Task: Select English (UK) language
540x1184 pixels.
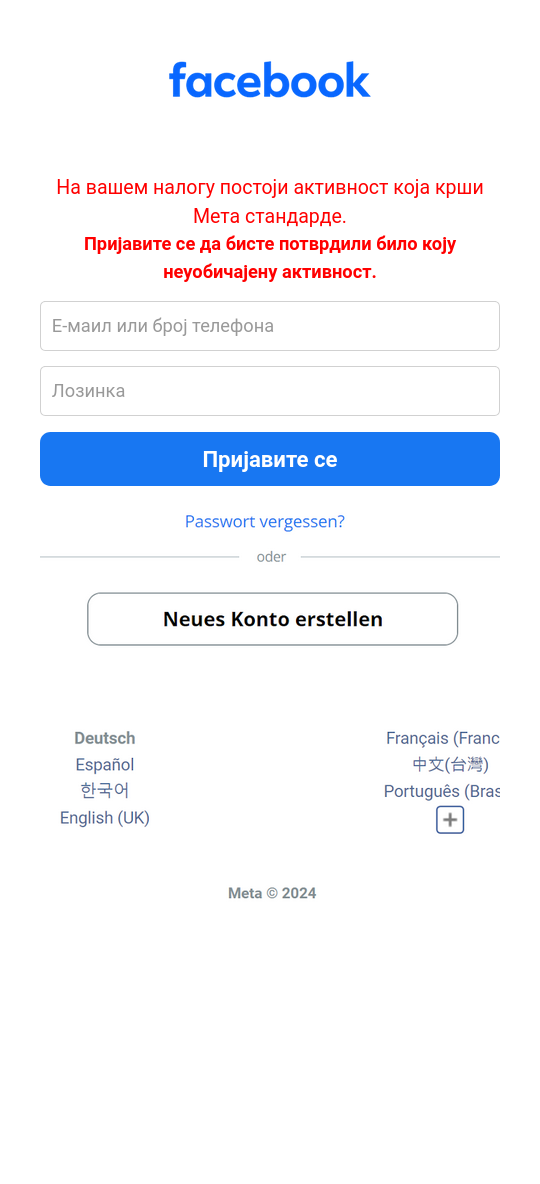Action: click(105, 817)
